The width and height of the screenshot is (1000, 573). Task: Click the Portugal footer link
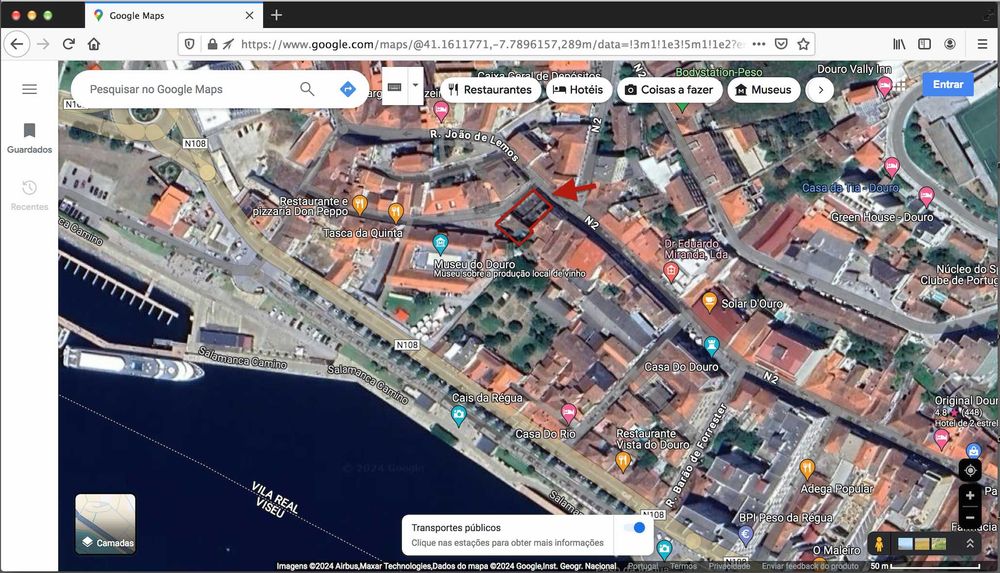642,566
